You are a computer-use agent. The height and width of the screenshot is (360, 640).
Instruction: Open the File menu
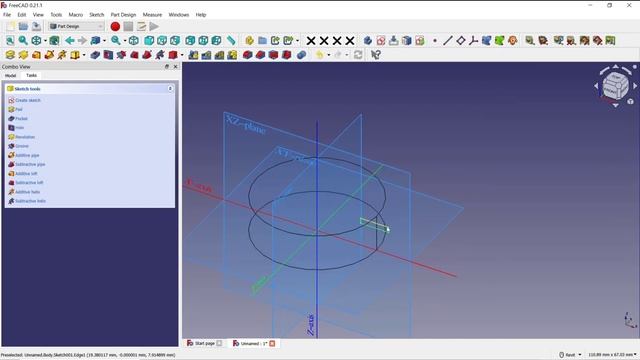(x=7, y=15)
